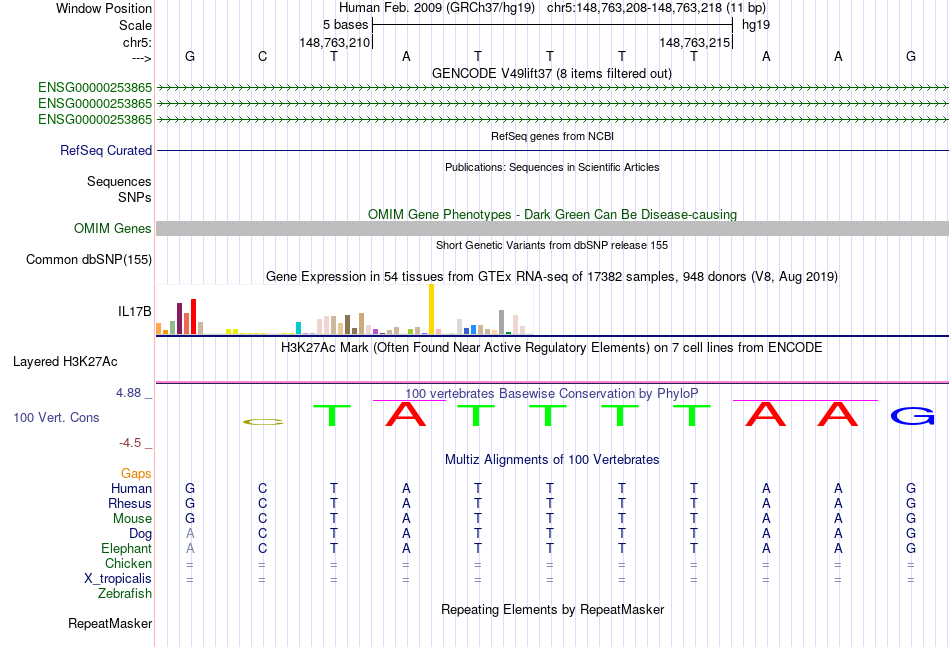
Task: Click the Gaps label in Multiz track
Action: (136, 473)
